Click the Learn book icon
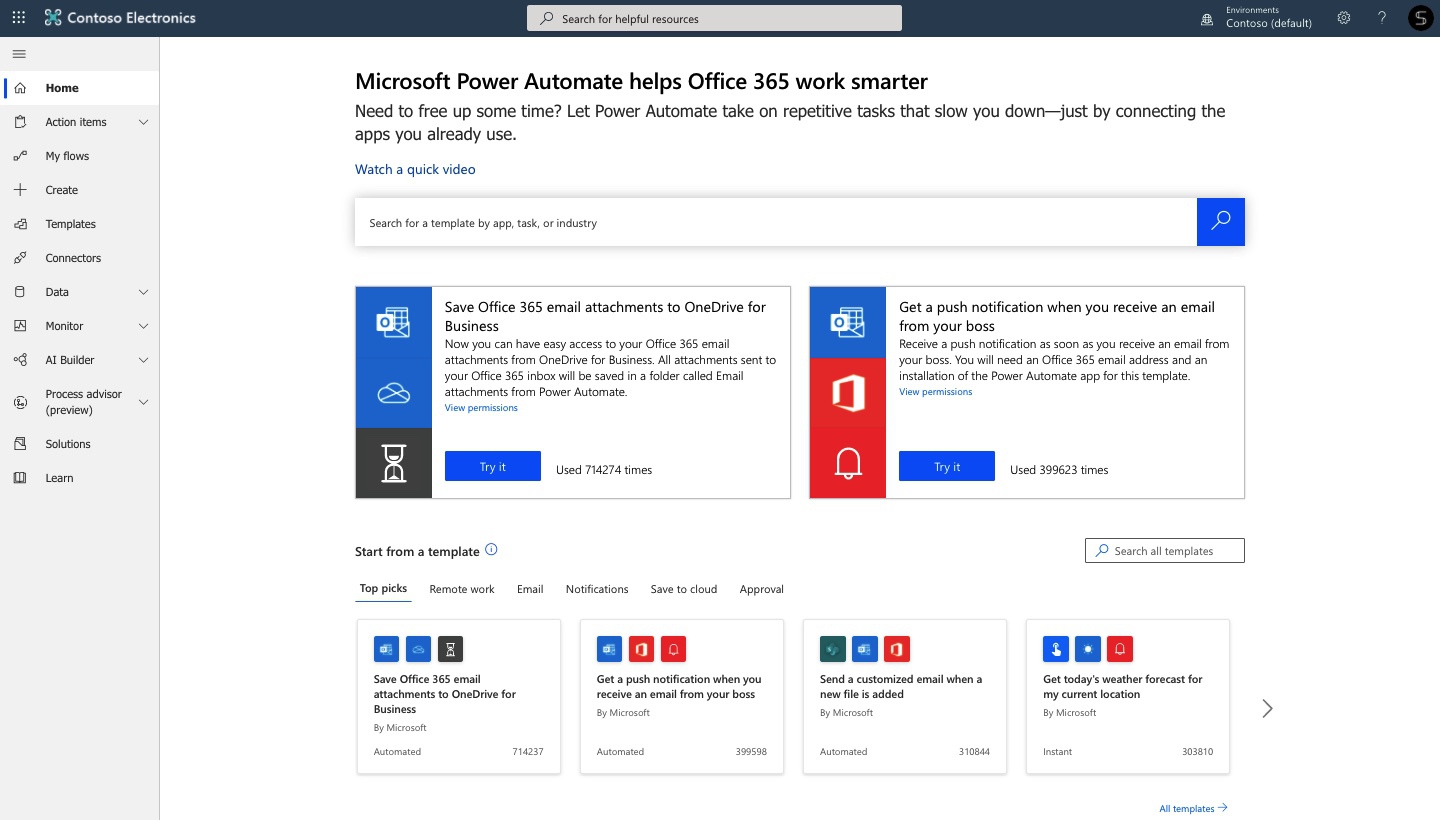 point(20,478)
